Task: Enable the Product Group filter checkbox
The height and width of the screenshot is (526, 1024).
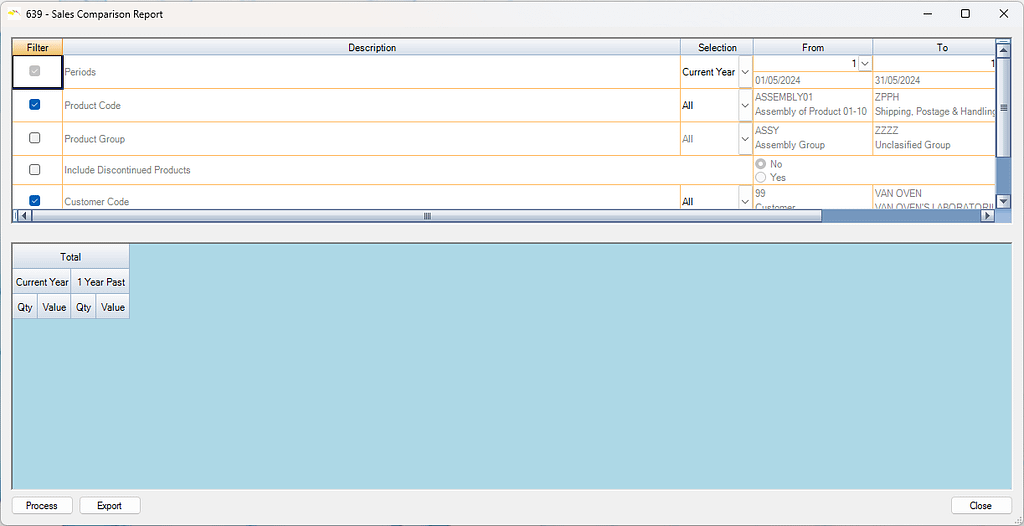Action: coord(35,138)
